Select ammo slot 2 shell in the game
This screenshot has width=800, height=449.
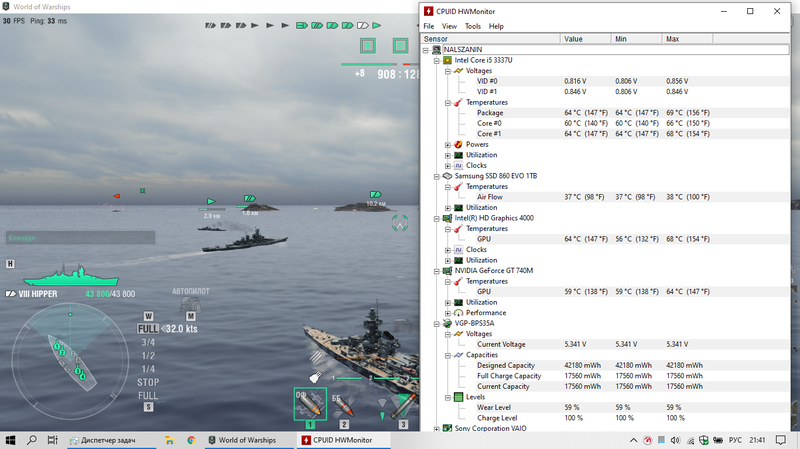click(343, 406)
